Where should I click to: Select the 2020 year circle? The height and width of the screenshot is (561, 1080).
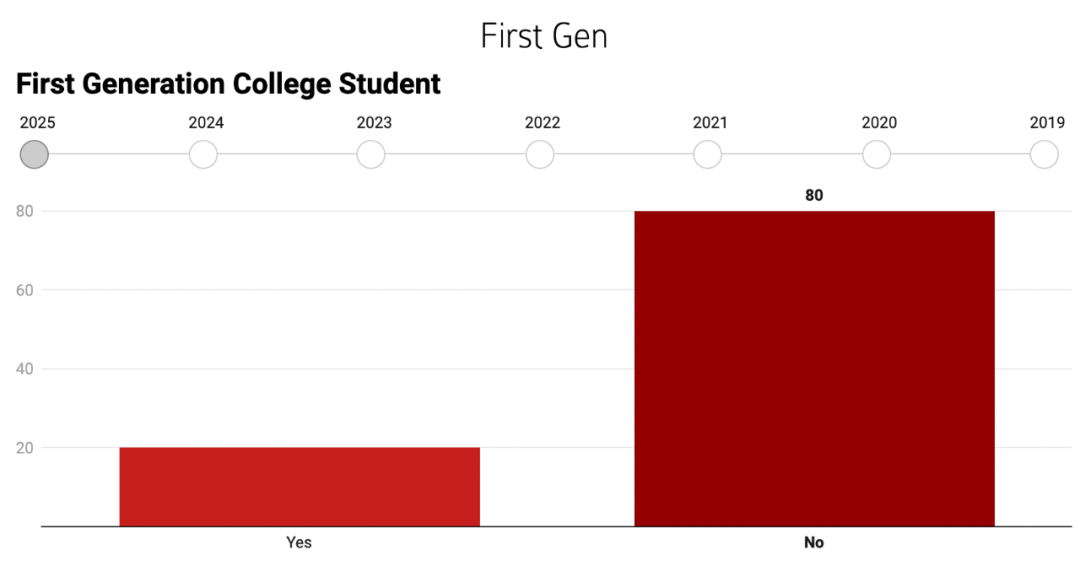click(x=877, y=155)
